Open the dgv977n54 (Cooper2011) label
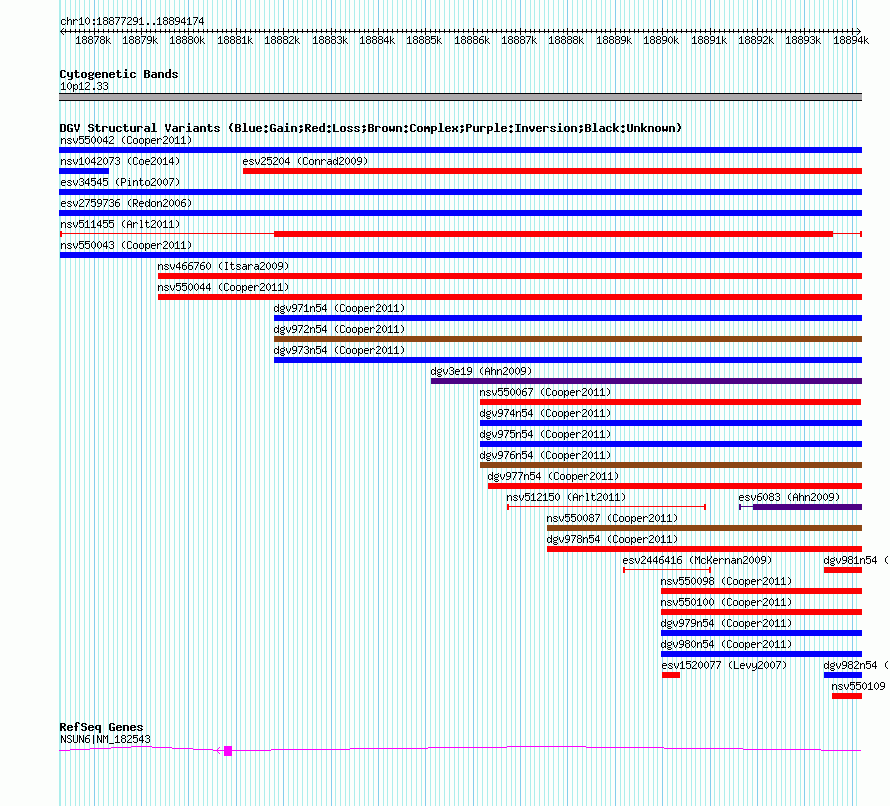This screenshot has height=806, width=890. pyautogui.click(x=553, y=476)
